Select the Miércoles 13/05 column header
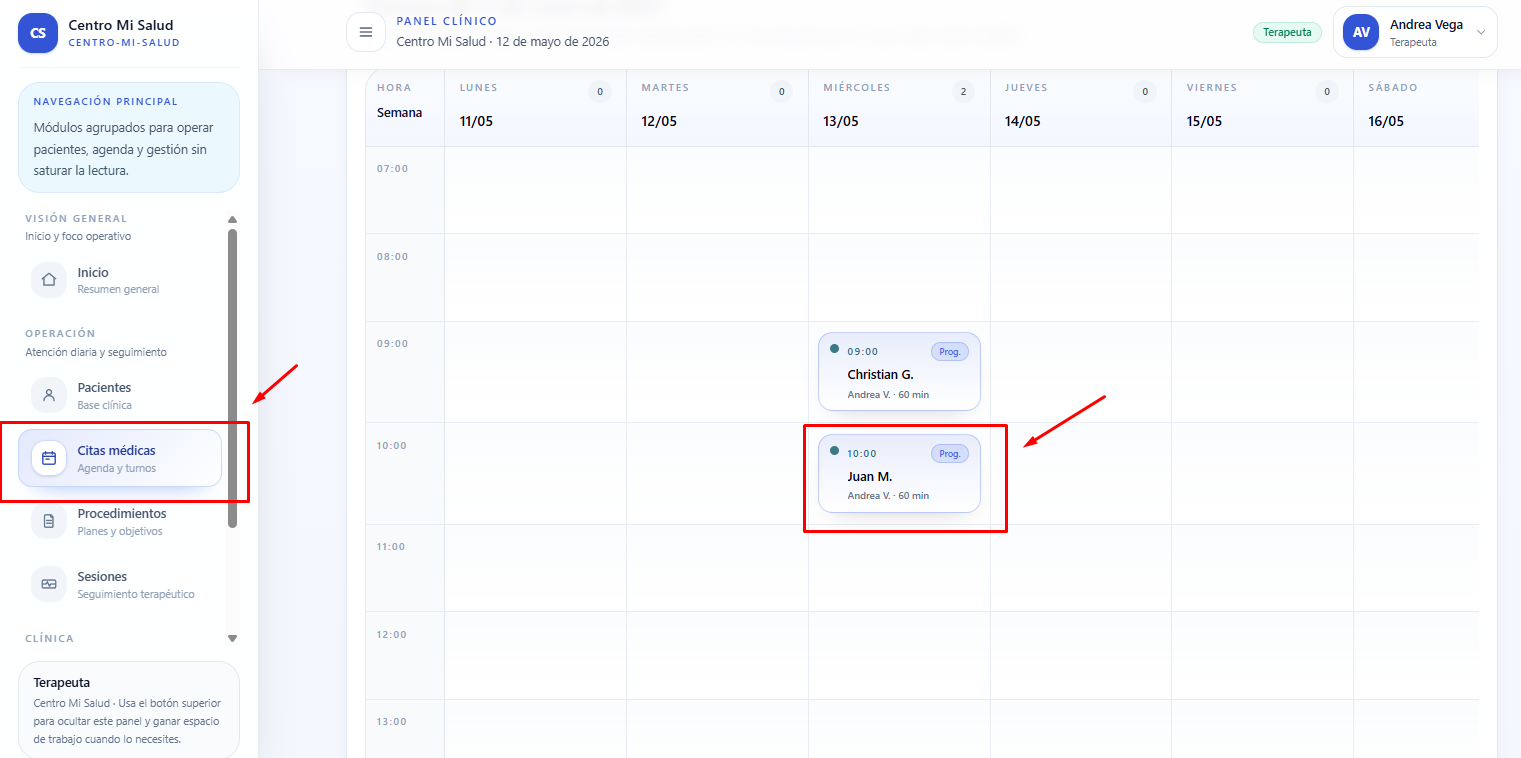The width and height of the screenshot is (1521, 758). [x=899, y=108]
